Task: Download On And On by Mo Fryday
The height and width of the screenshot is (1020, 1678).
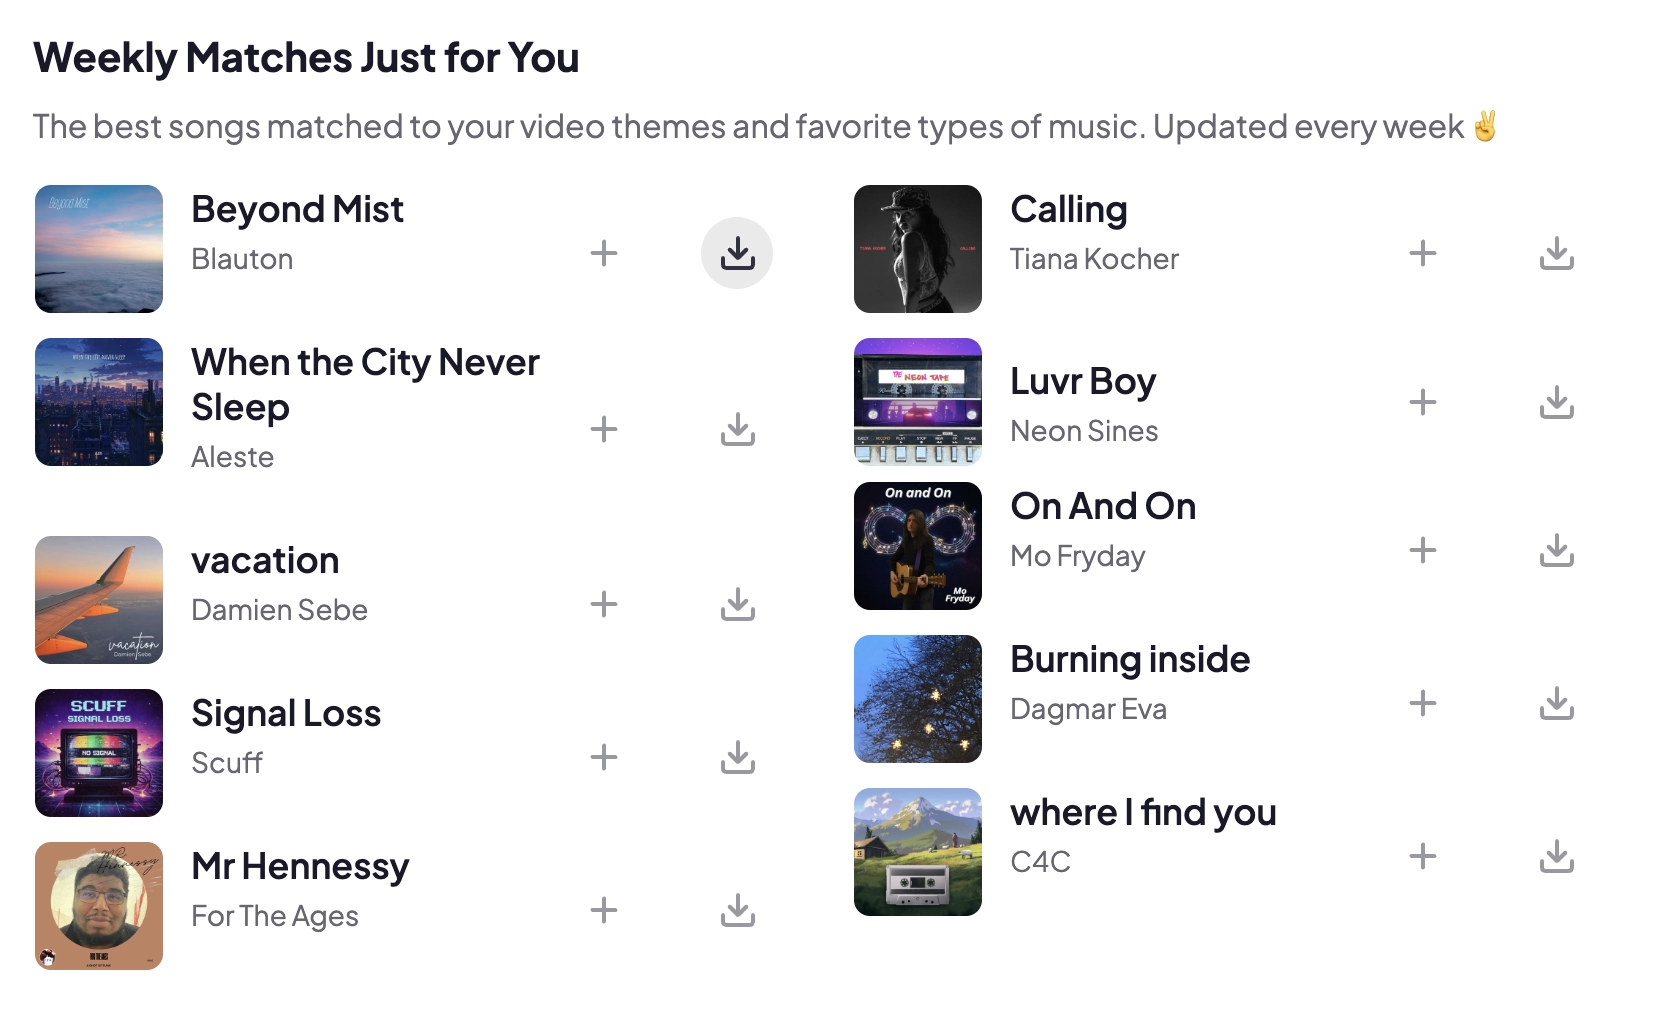Action: click(1556, 550)
